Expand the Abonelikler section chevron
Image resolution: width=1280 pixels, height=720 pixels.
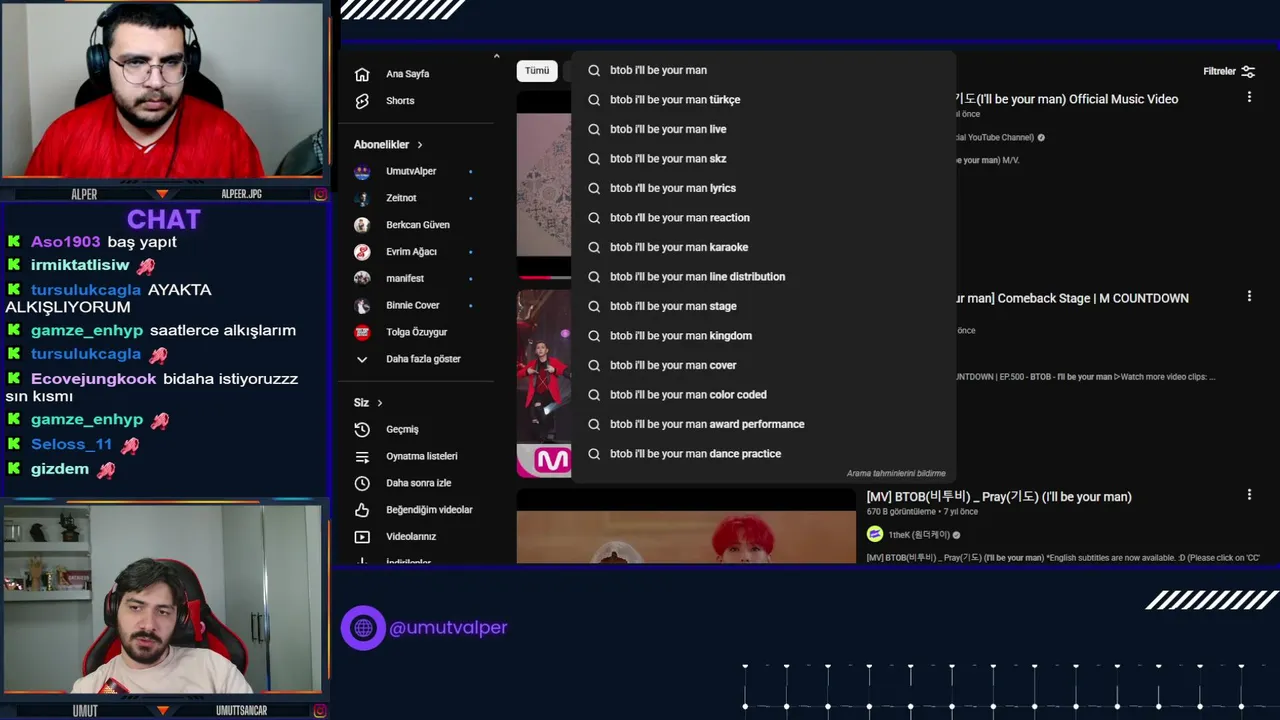click(420, 145)
